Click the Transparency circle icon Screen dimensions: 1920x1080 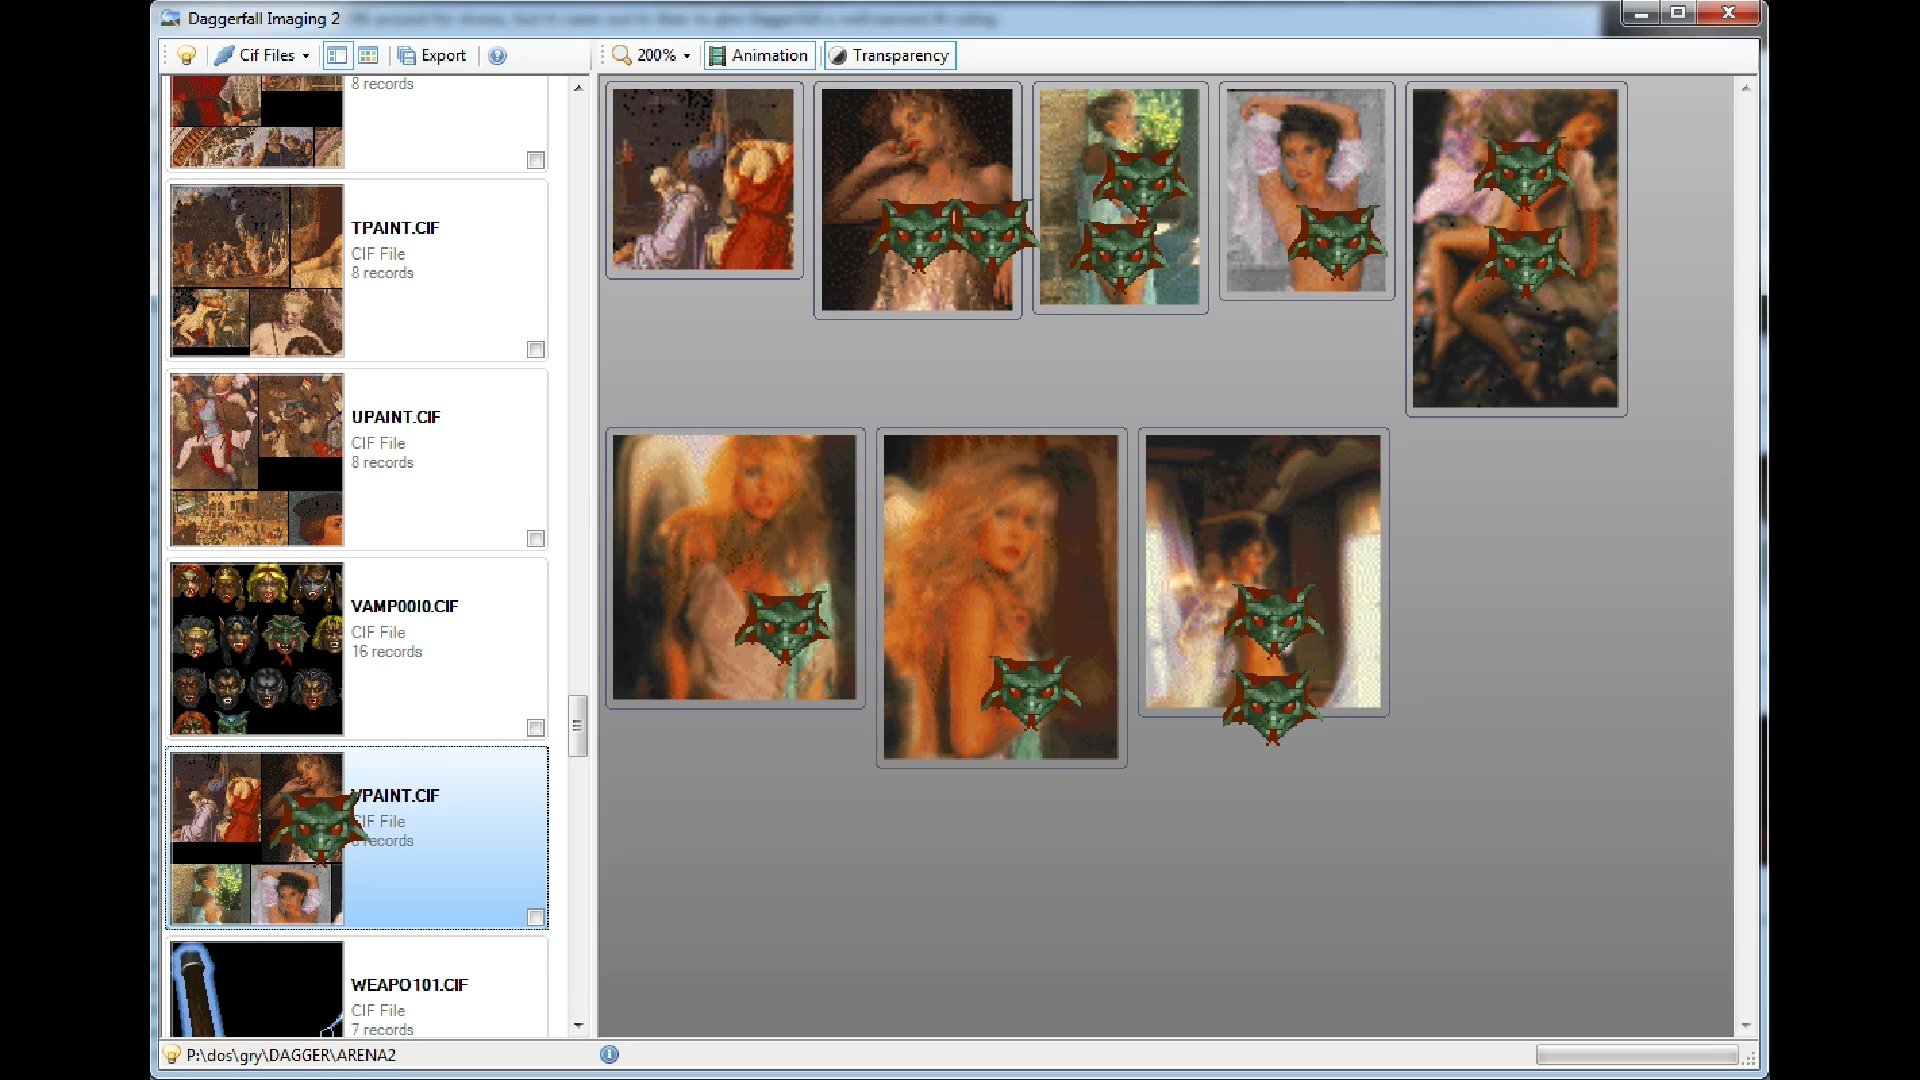838,56
